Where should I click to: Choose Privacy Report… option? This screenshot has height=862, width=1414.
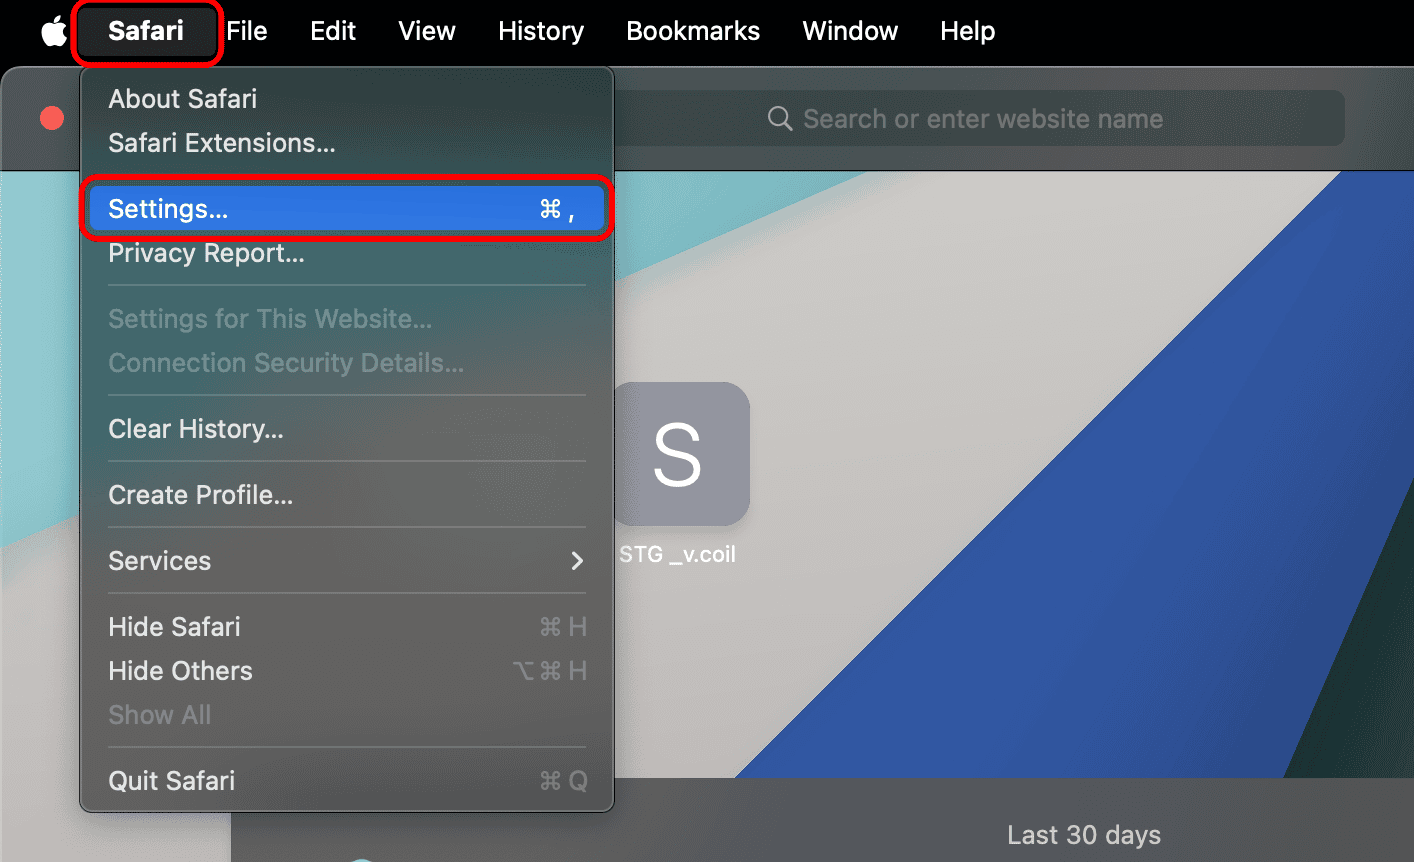(206, 254)
